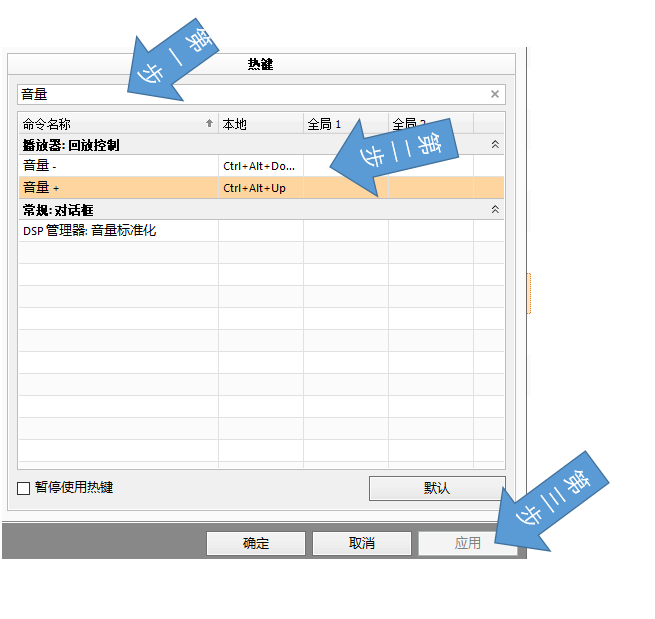Image resolution: width=655 pixels, height=619 pixels.
Task: Click the 常规: 对话框 group header
Action: click(150, 210)
